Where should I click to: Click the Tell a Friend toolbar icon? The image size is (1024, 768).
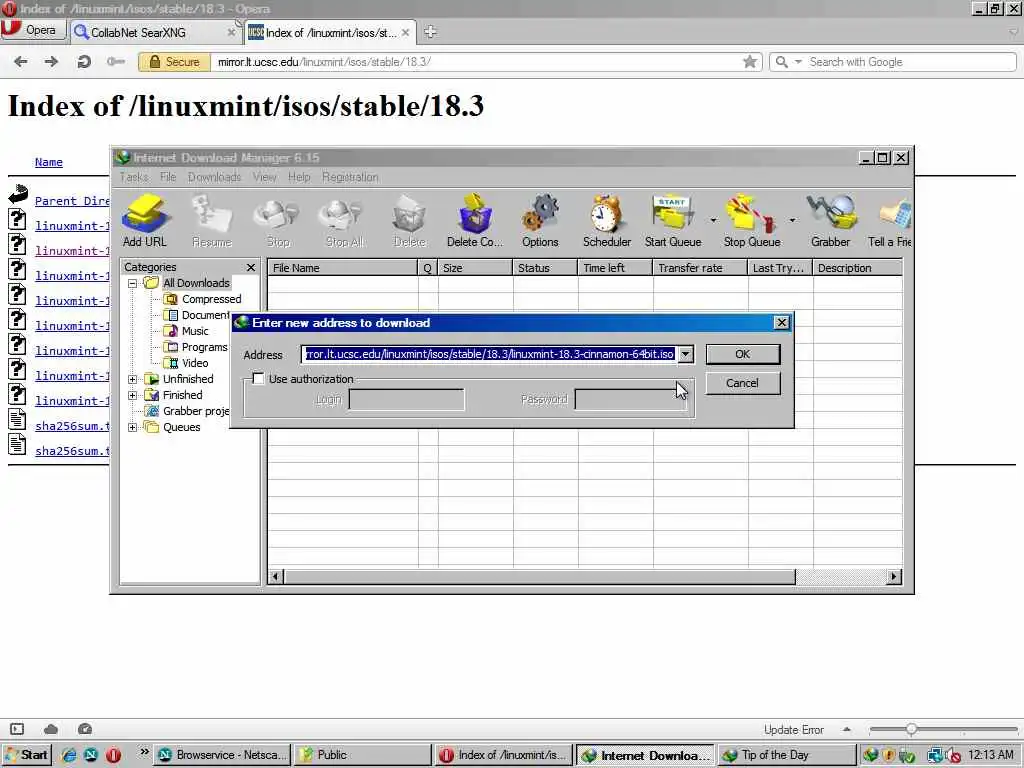[x=890, y=221]
